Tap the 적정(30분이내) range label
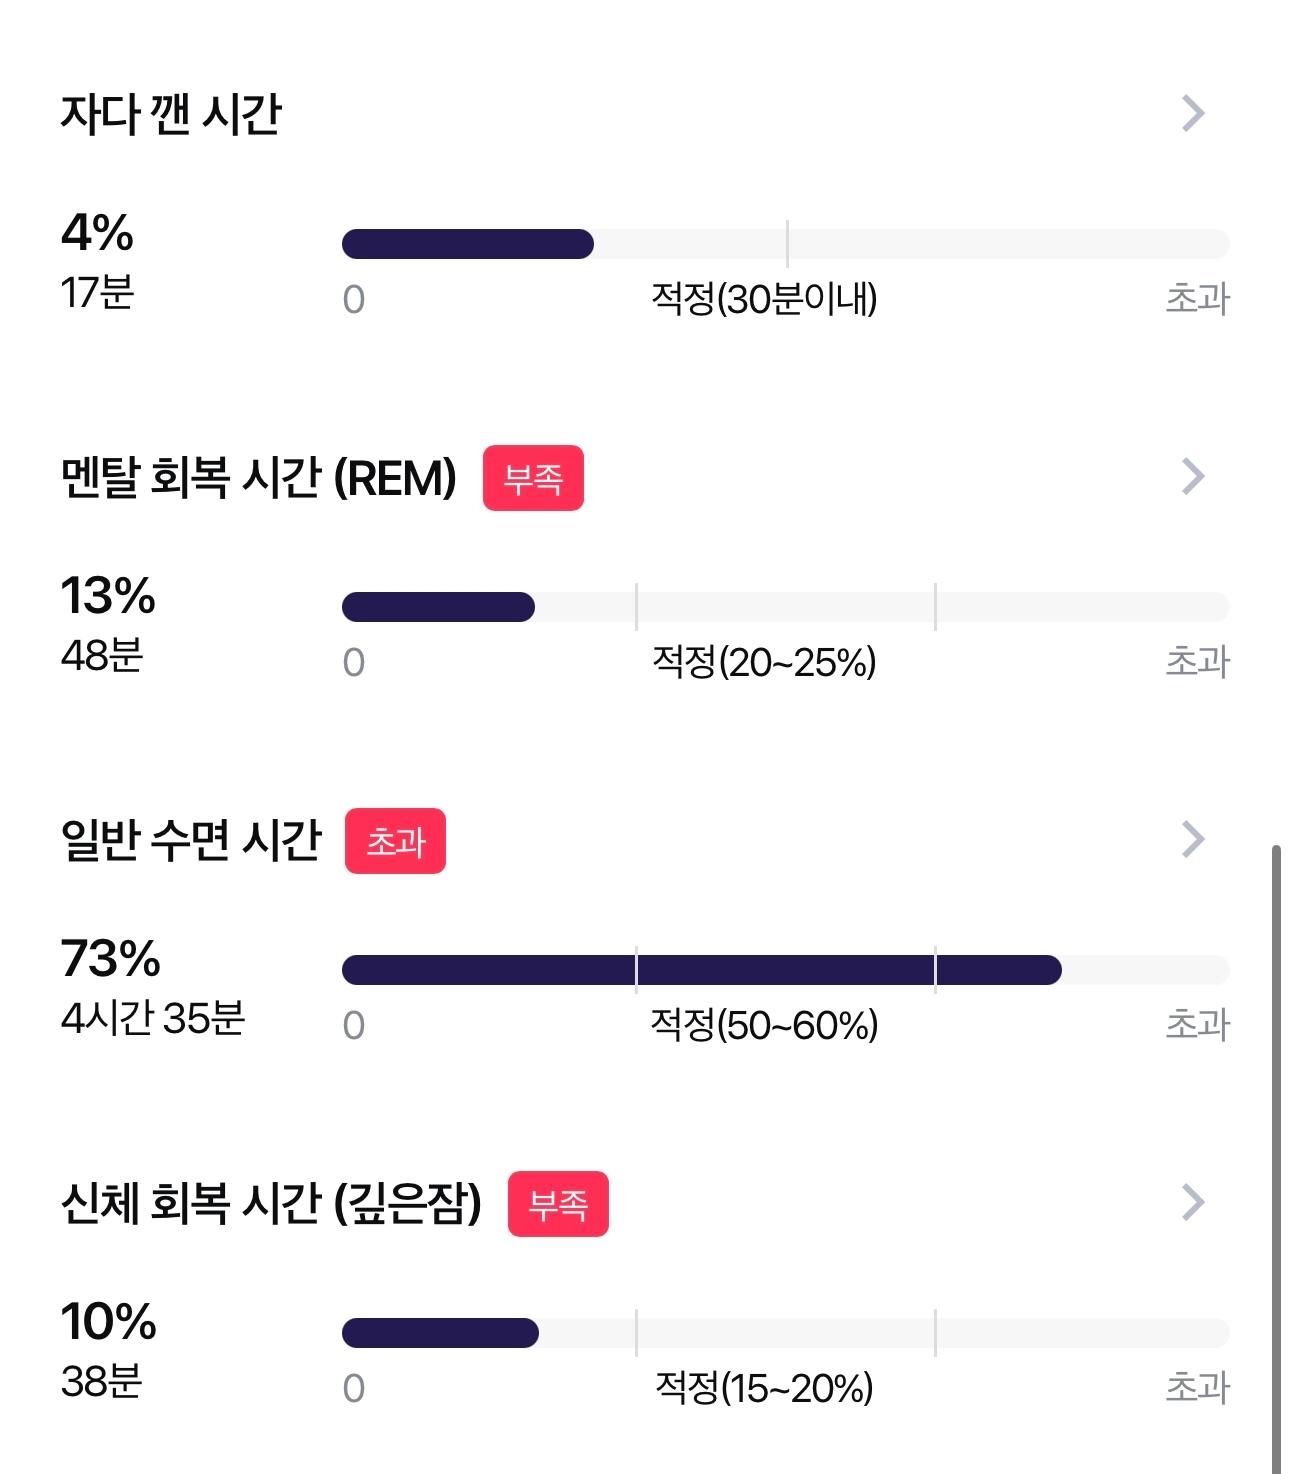This screenshot has height=1474, width=1290. coord(764,299)
